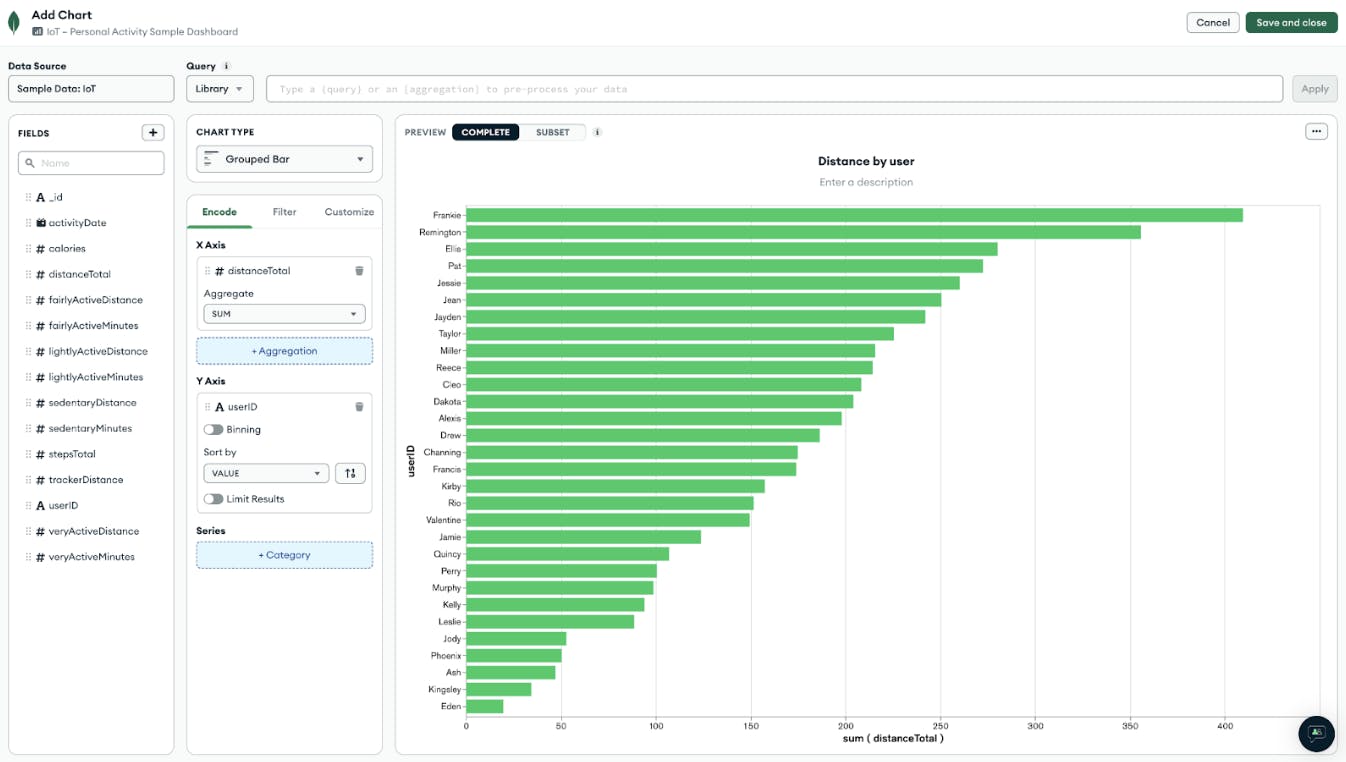Click the string icon beside userID field
The image size is (1346, 762).
(x=40, y=506)
